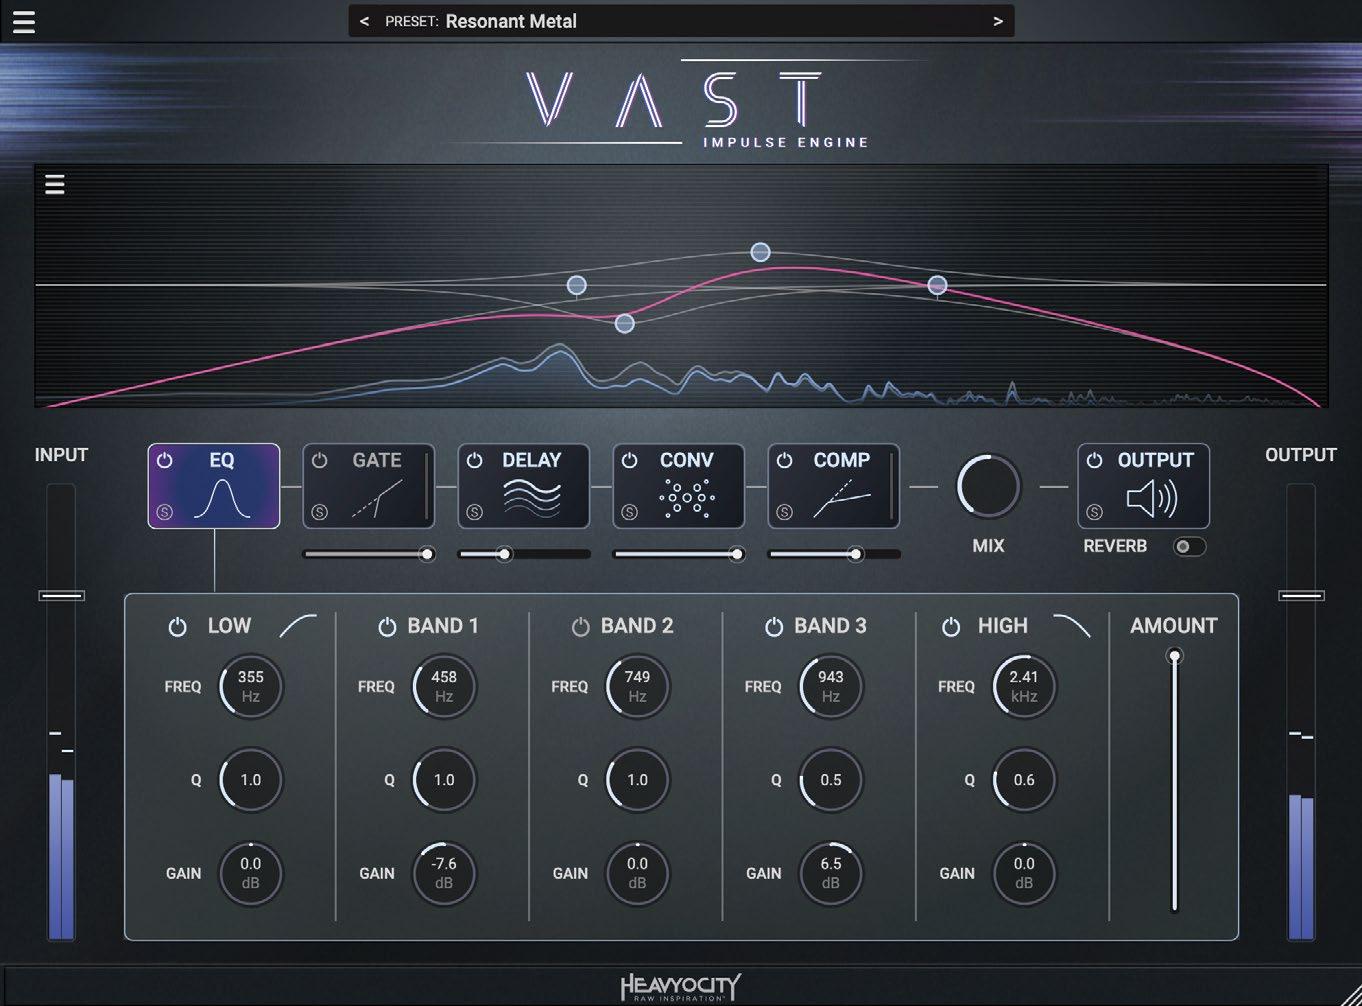Click the COMP curve icon
Screen dimensions: 1362x1006
point(842,498)
